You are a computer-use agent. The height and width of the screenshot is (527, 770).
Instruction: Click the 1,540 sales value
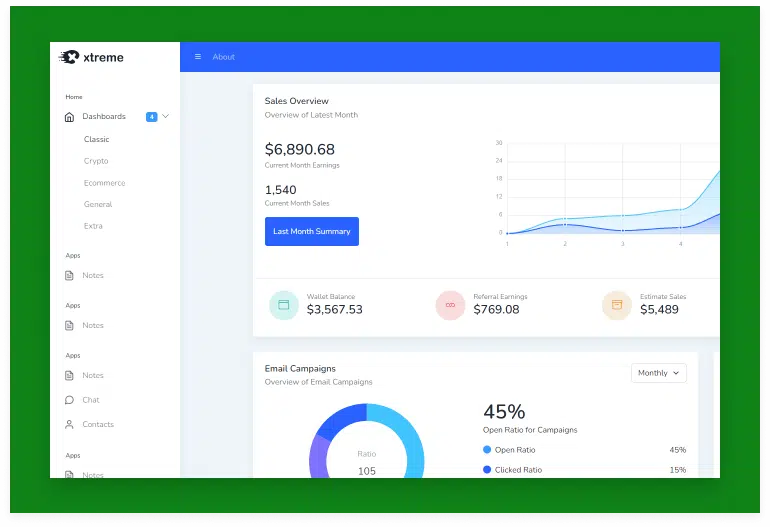[280, 190]
